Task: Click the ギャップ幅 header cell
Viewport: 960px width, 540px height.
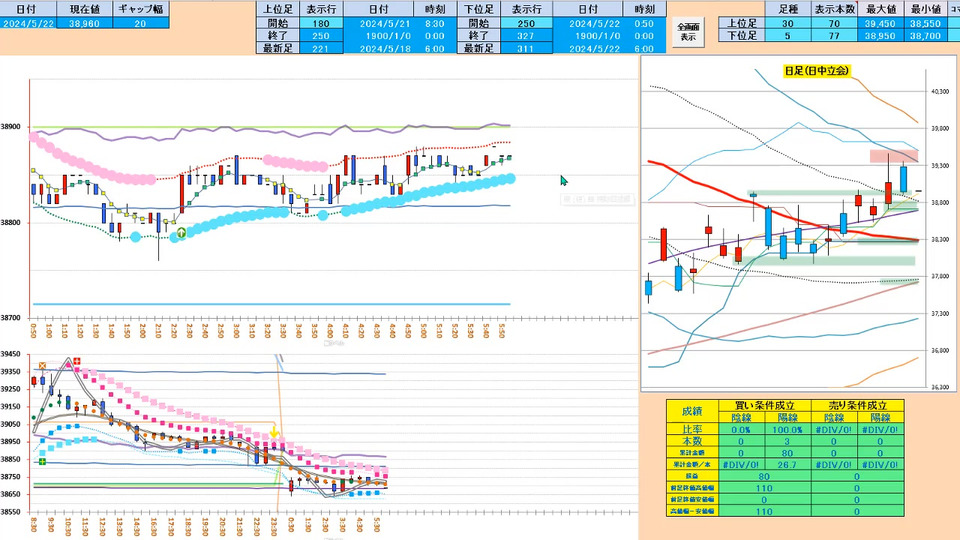Action: coord(140,9)
